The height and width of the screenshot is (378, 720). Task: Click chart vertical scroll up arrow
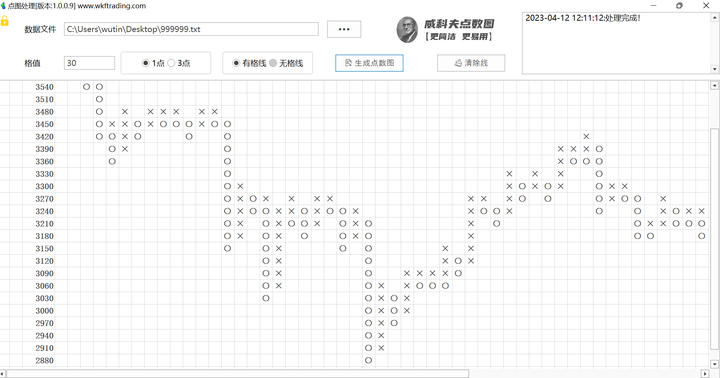pos(714,85)
